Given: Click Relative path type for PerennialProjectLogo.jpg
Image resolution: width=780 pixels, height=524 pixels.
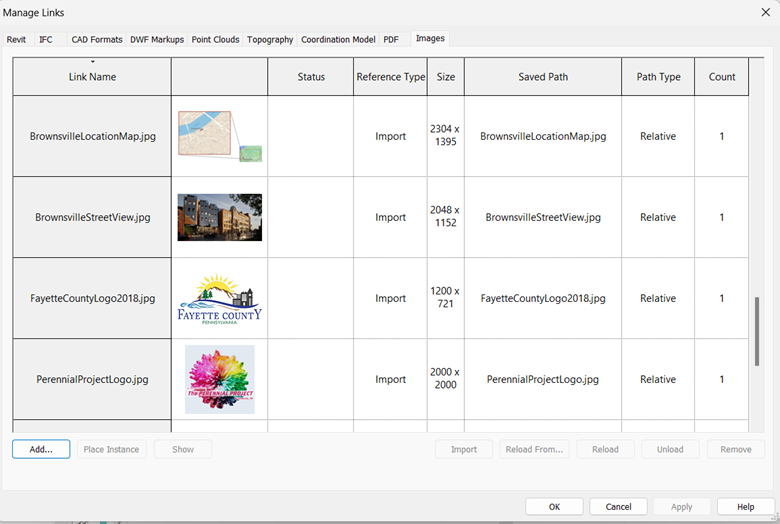Looking at the screenshot, I should pyautogui.click(x=658, y=379).
